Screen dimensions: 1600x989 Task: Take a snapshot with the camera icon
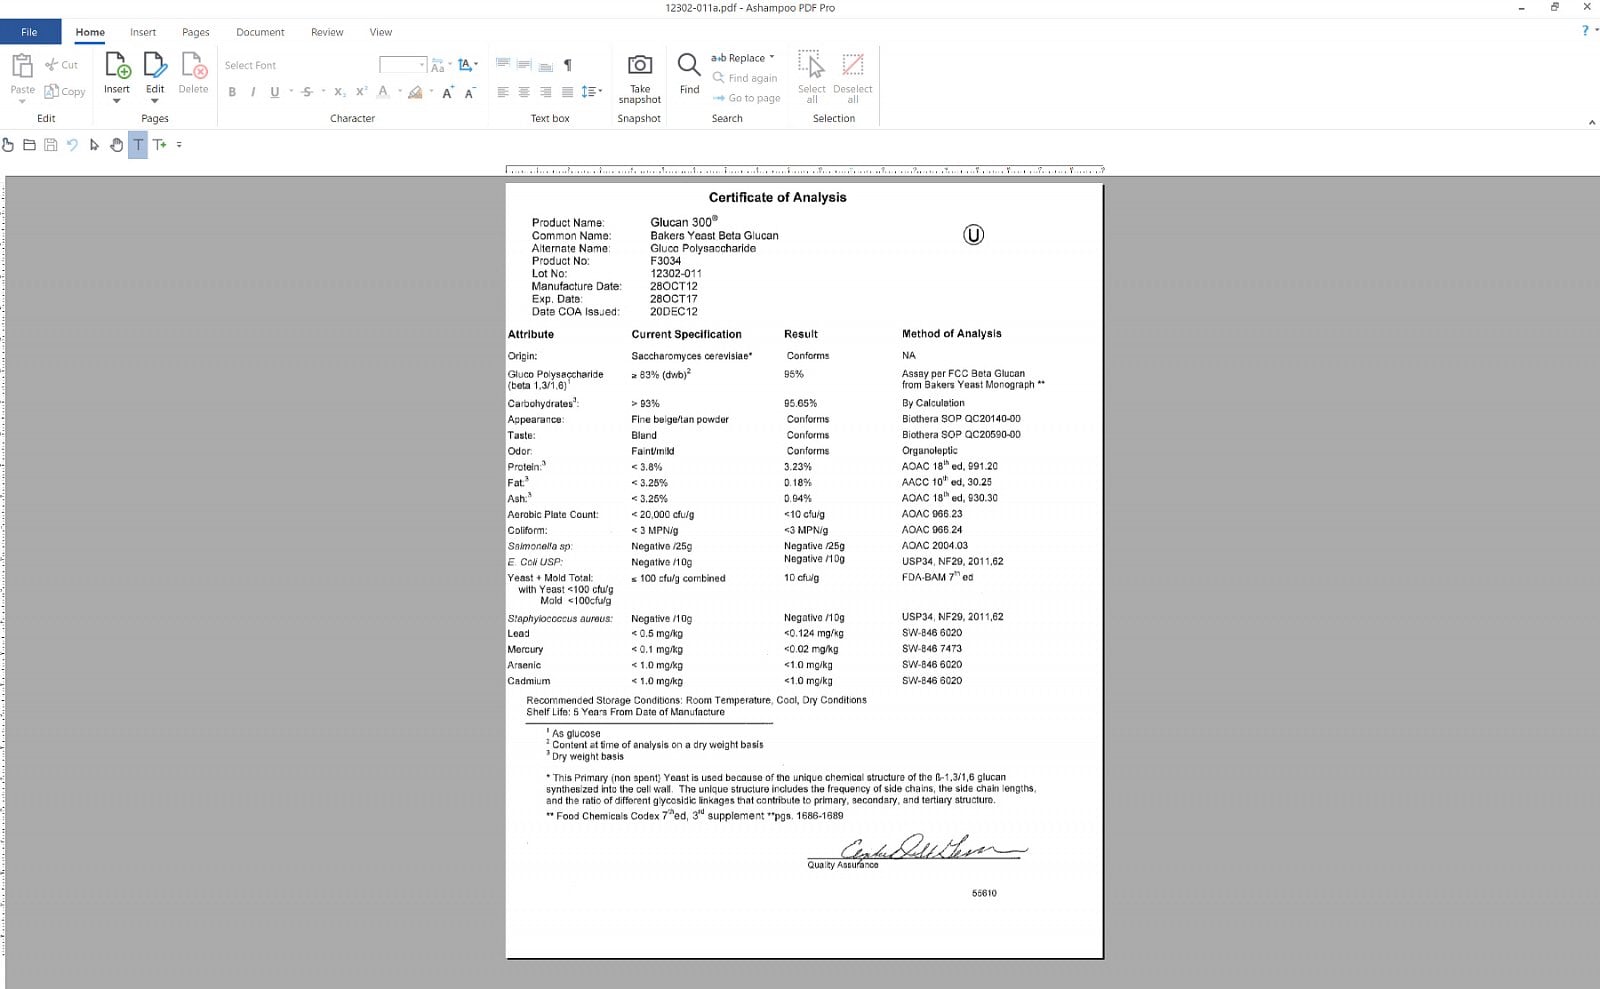[639, 65]
